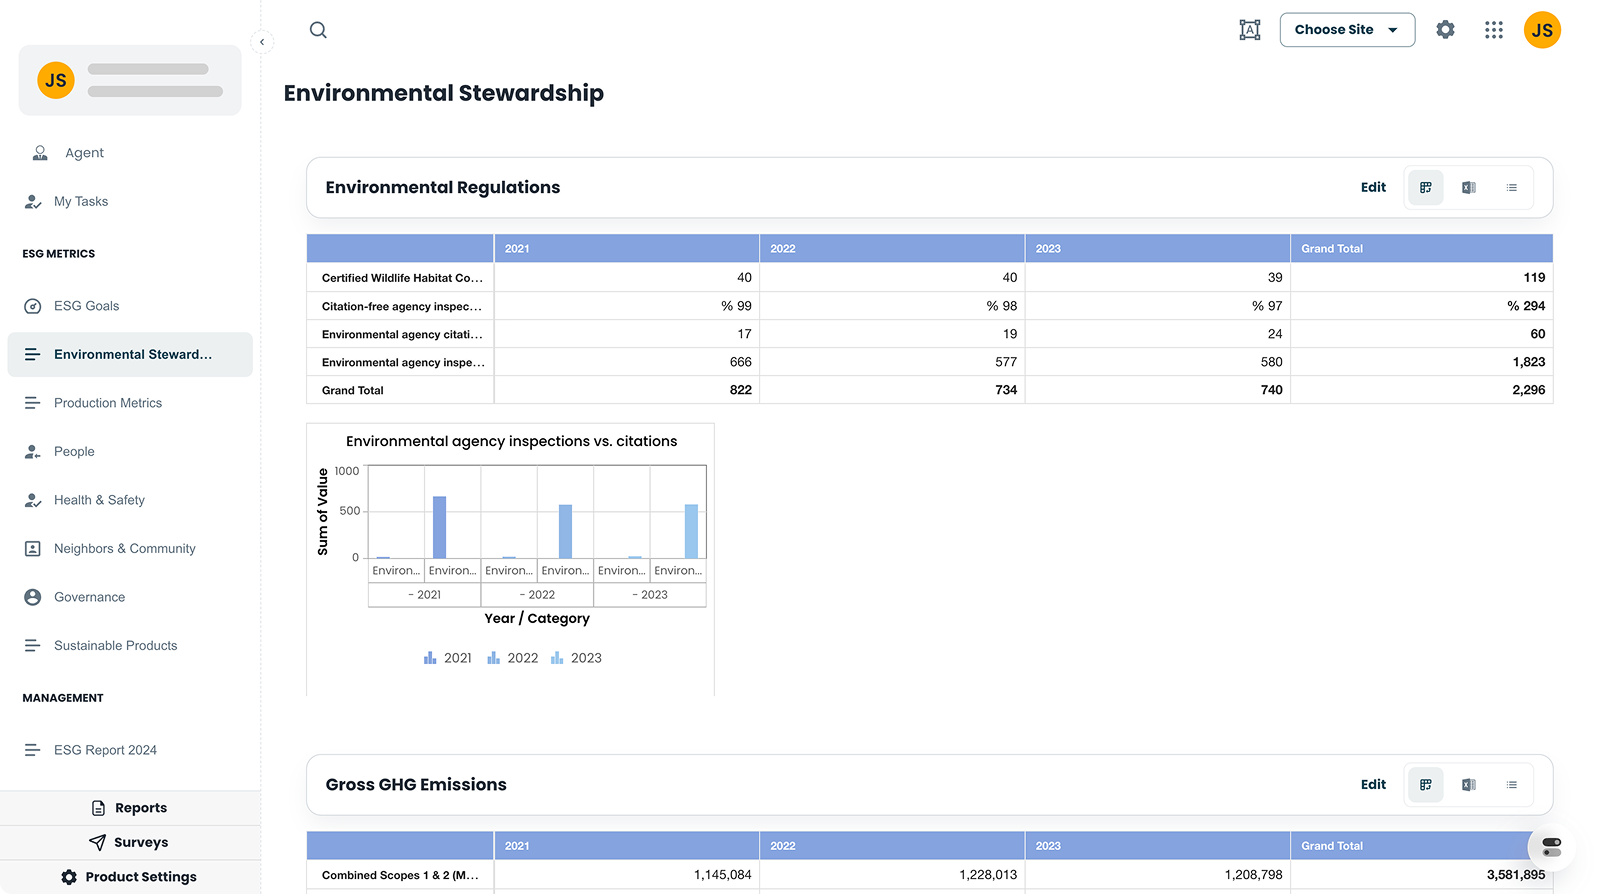Toggle 2022 series in chart legend

pyautogui.click(x=512, y=658)
